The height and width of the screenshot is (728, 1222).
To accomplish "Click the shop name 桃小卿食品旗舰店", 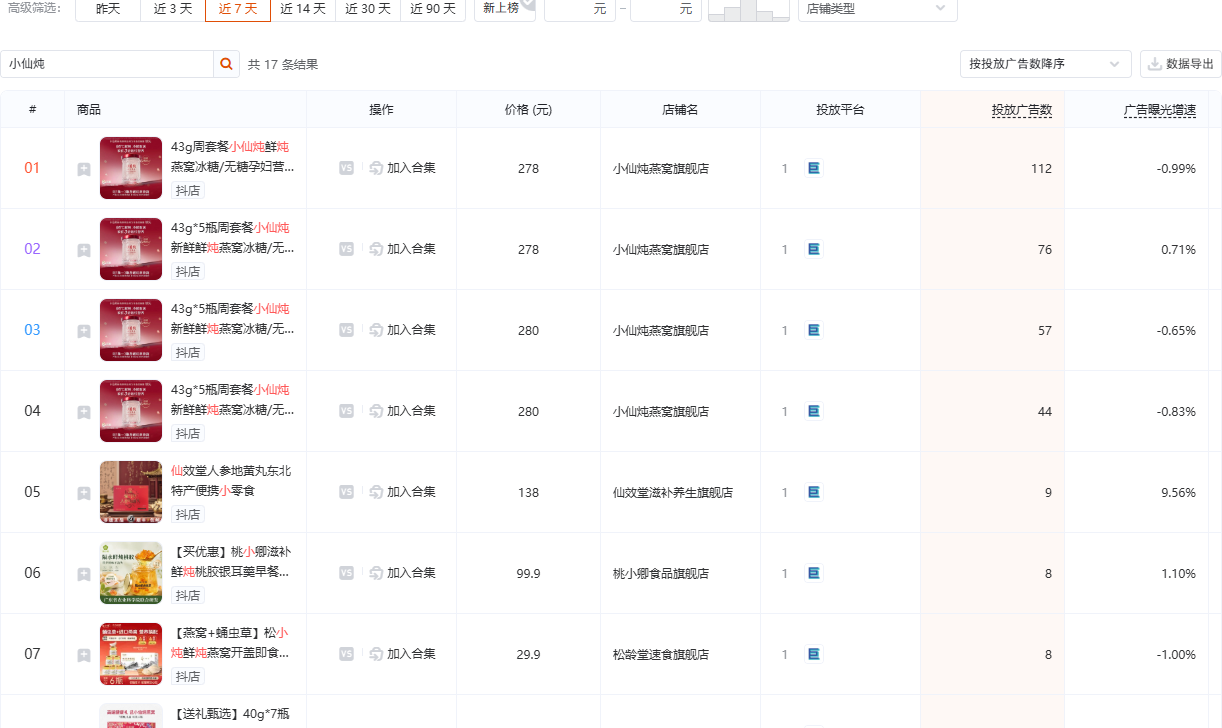I will pos(661,574).
